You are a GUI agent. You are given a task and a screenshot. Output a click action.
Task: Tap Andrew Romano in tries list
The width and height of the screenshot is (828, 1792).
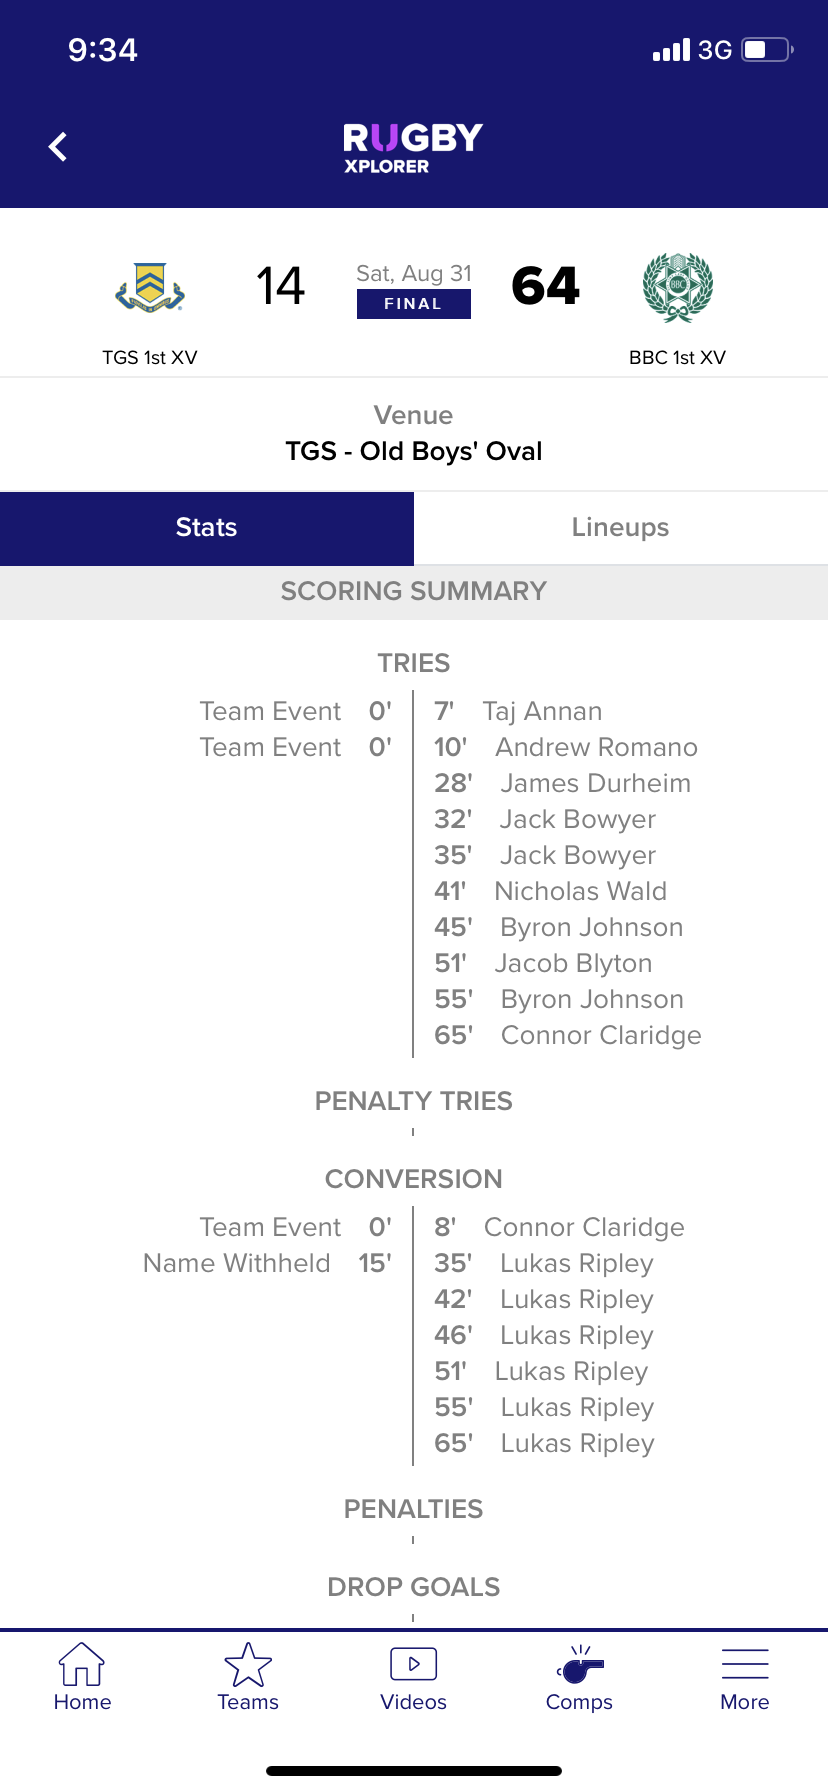click(596, 747)
